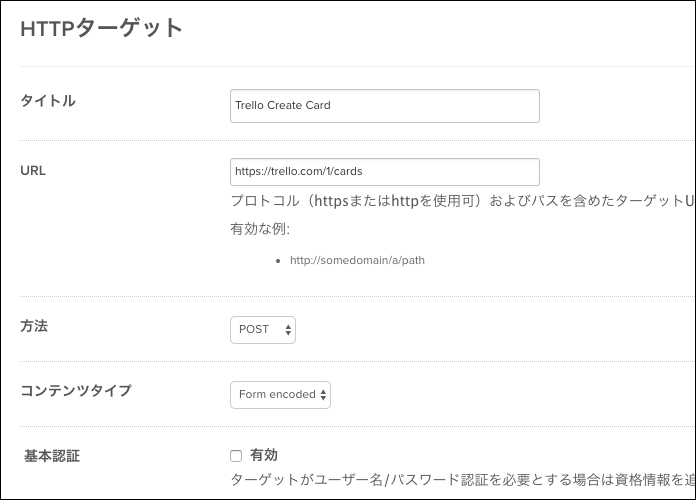
Task: Click the プロトコル URL help text
Action: tap(462, 201)
